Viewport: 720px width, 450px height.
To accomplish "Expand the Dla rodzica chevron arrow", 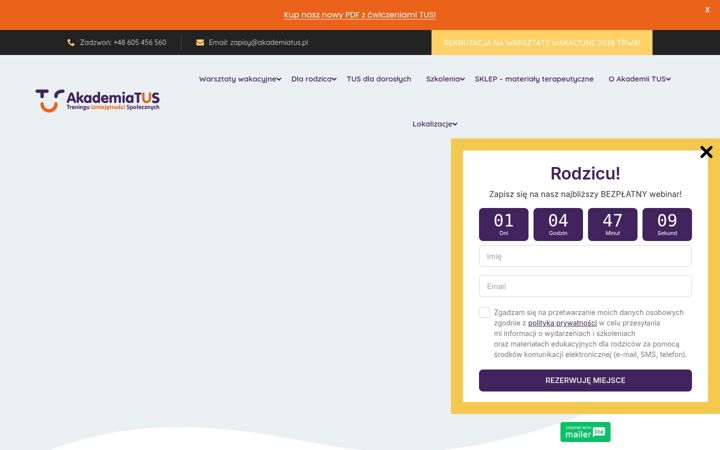I will pyautogui.click(x=334, y=79).
